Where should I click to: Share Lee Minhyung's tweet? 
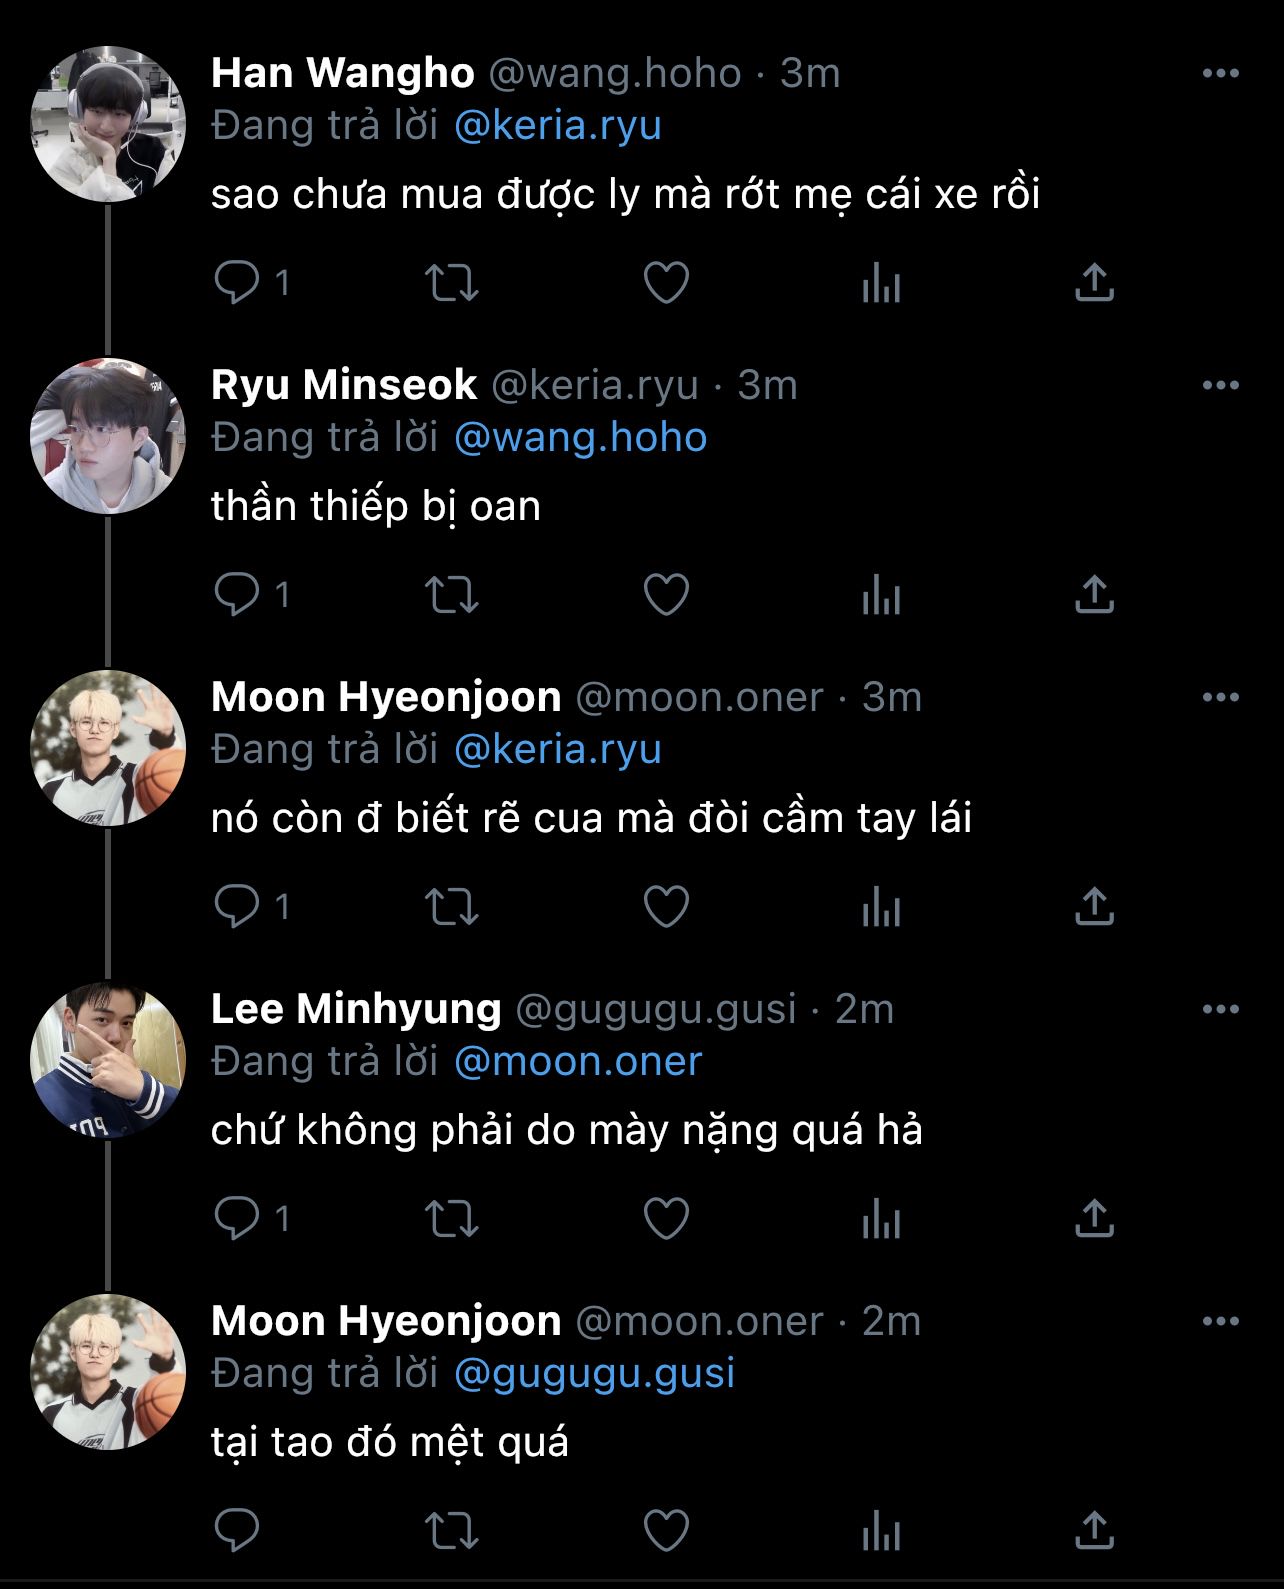[x=1094, y=1219]
